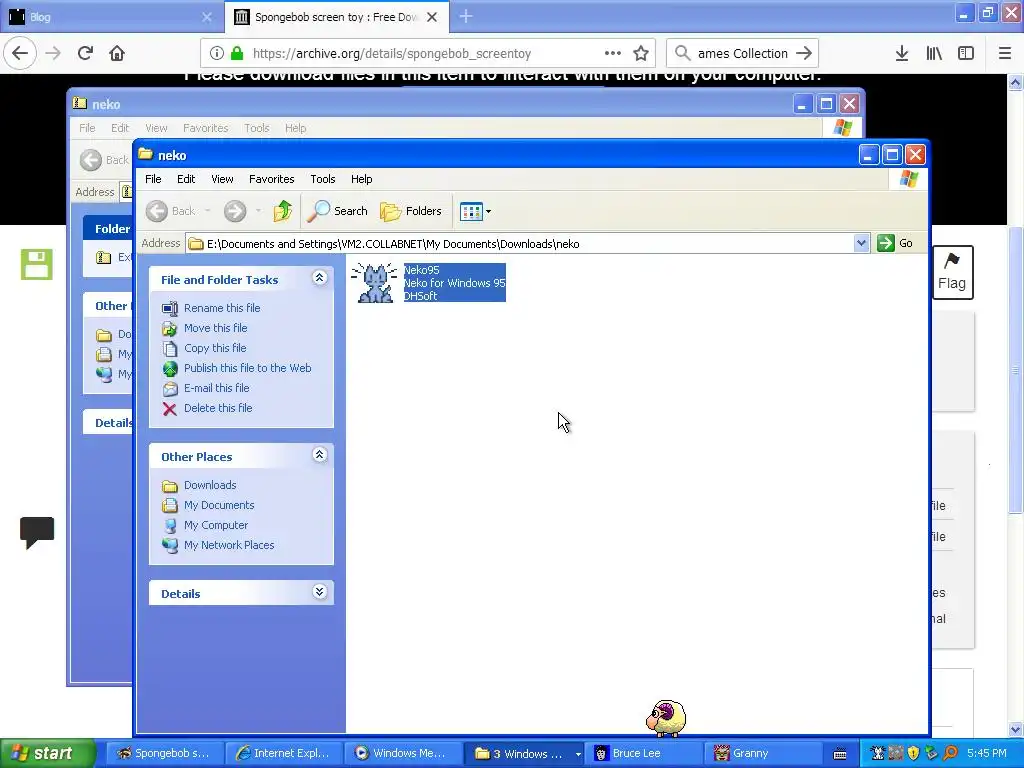Switch to Internet Explorer taskbar item
The height and width of the screenshot is (768, 1024).
[x=283, y=753]
